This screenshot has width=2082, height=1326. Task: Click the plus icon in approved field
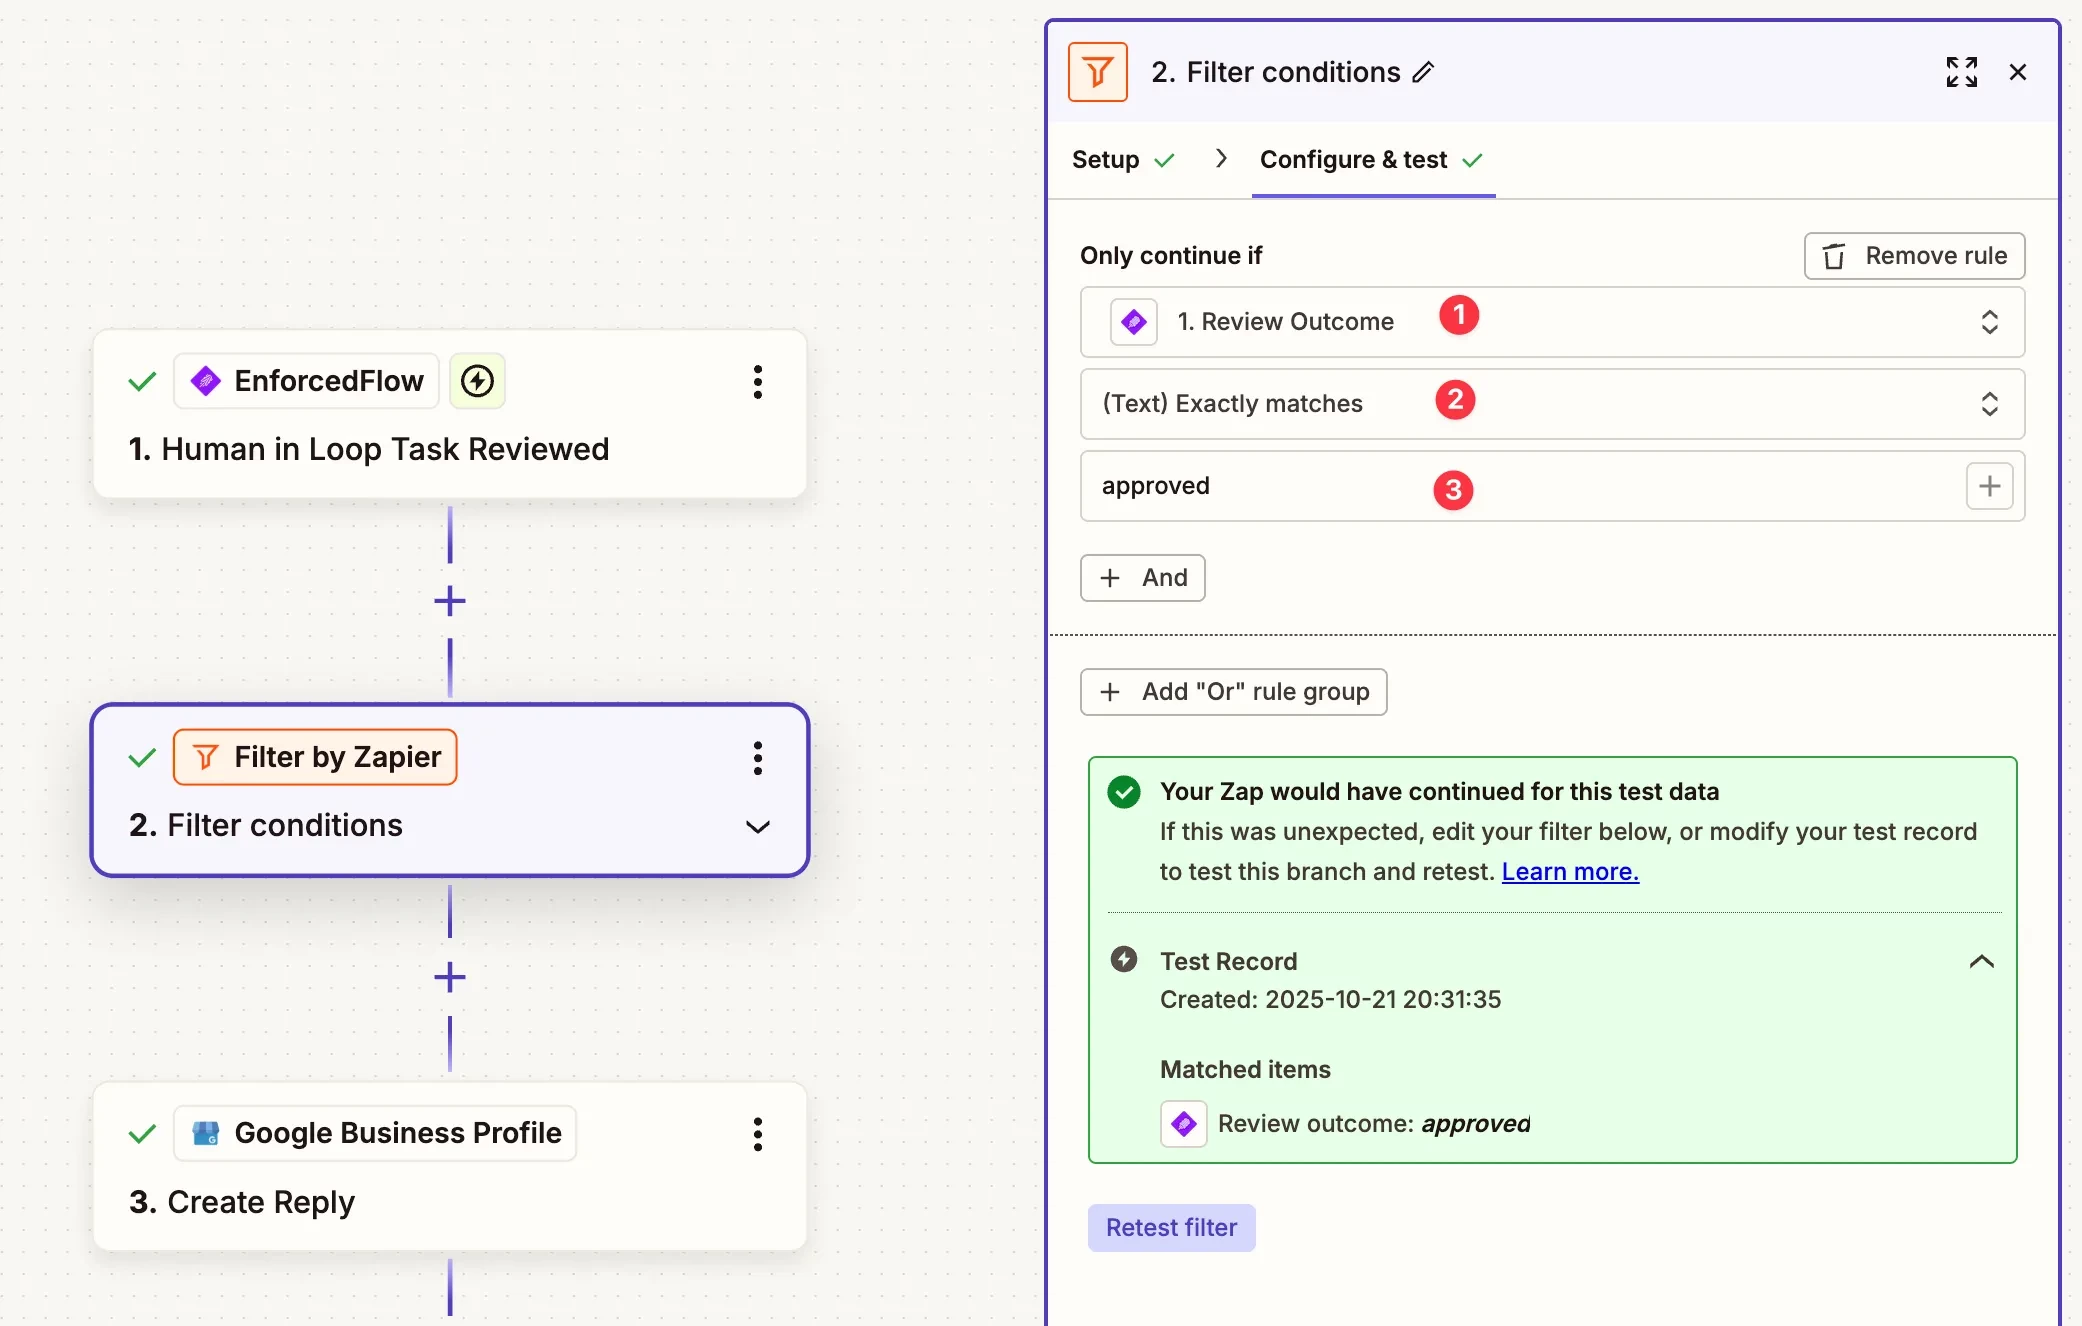1989,486
